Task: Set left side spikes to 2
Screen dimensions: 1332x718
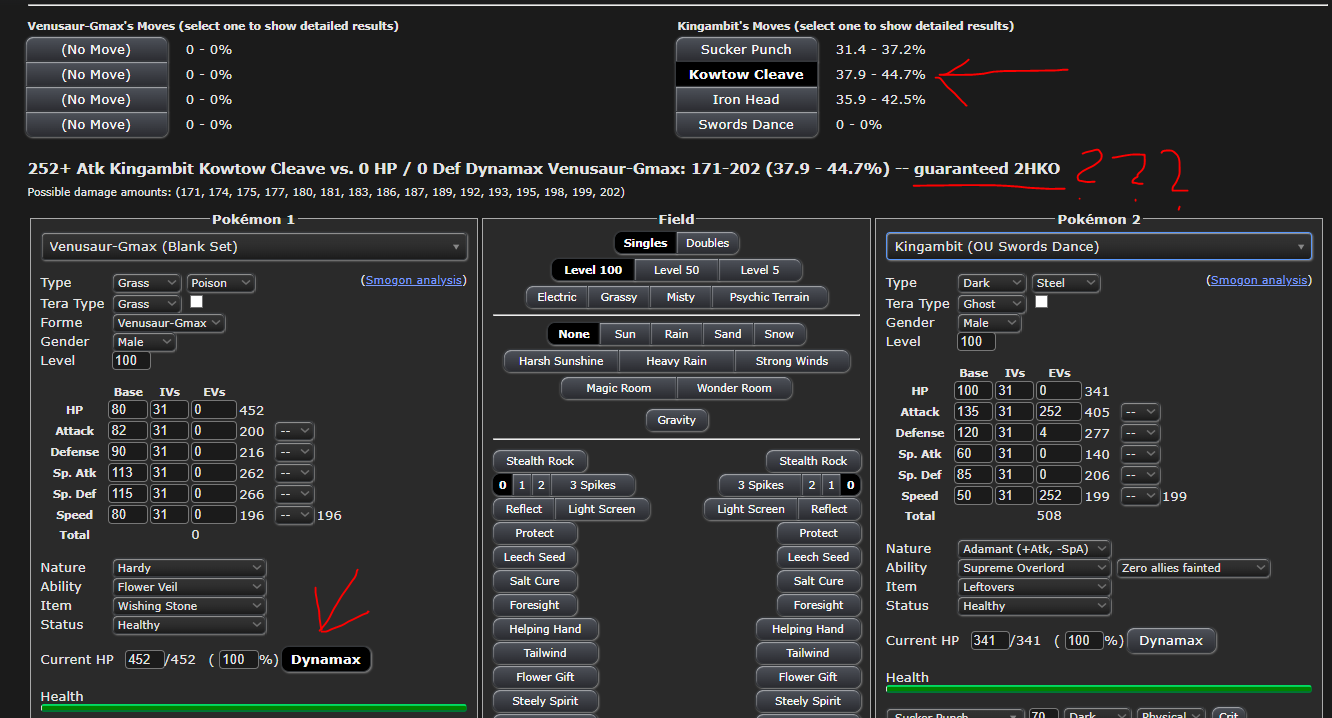Action: (x=541, y=485)
